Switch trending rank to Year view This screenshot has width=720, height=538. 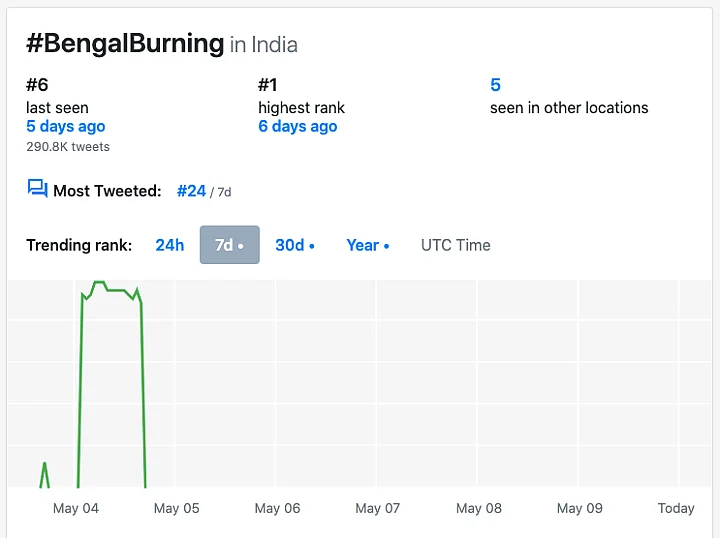(x=367, y=245)
